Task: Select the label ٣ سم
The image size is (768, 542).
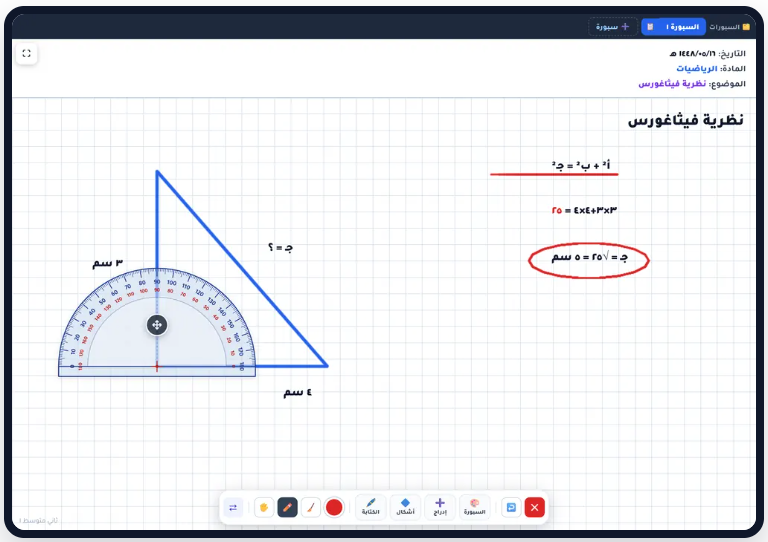Action: (107, 263)
